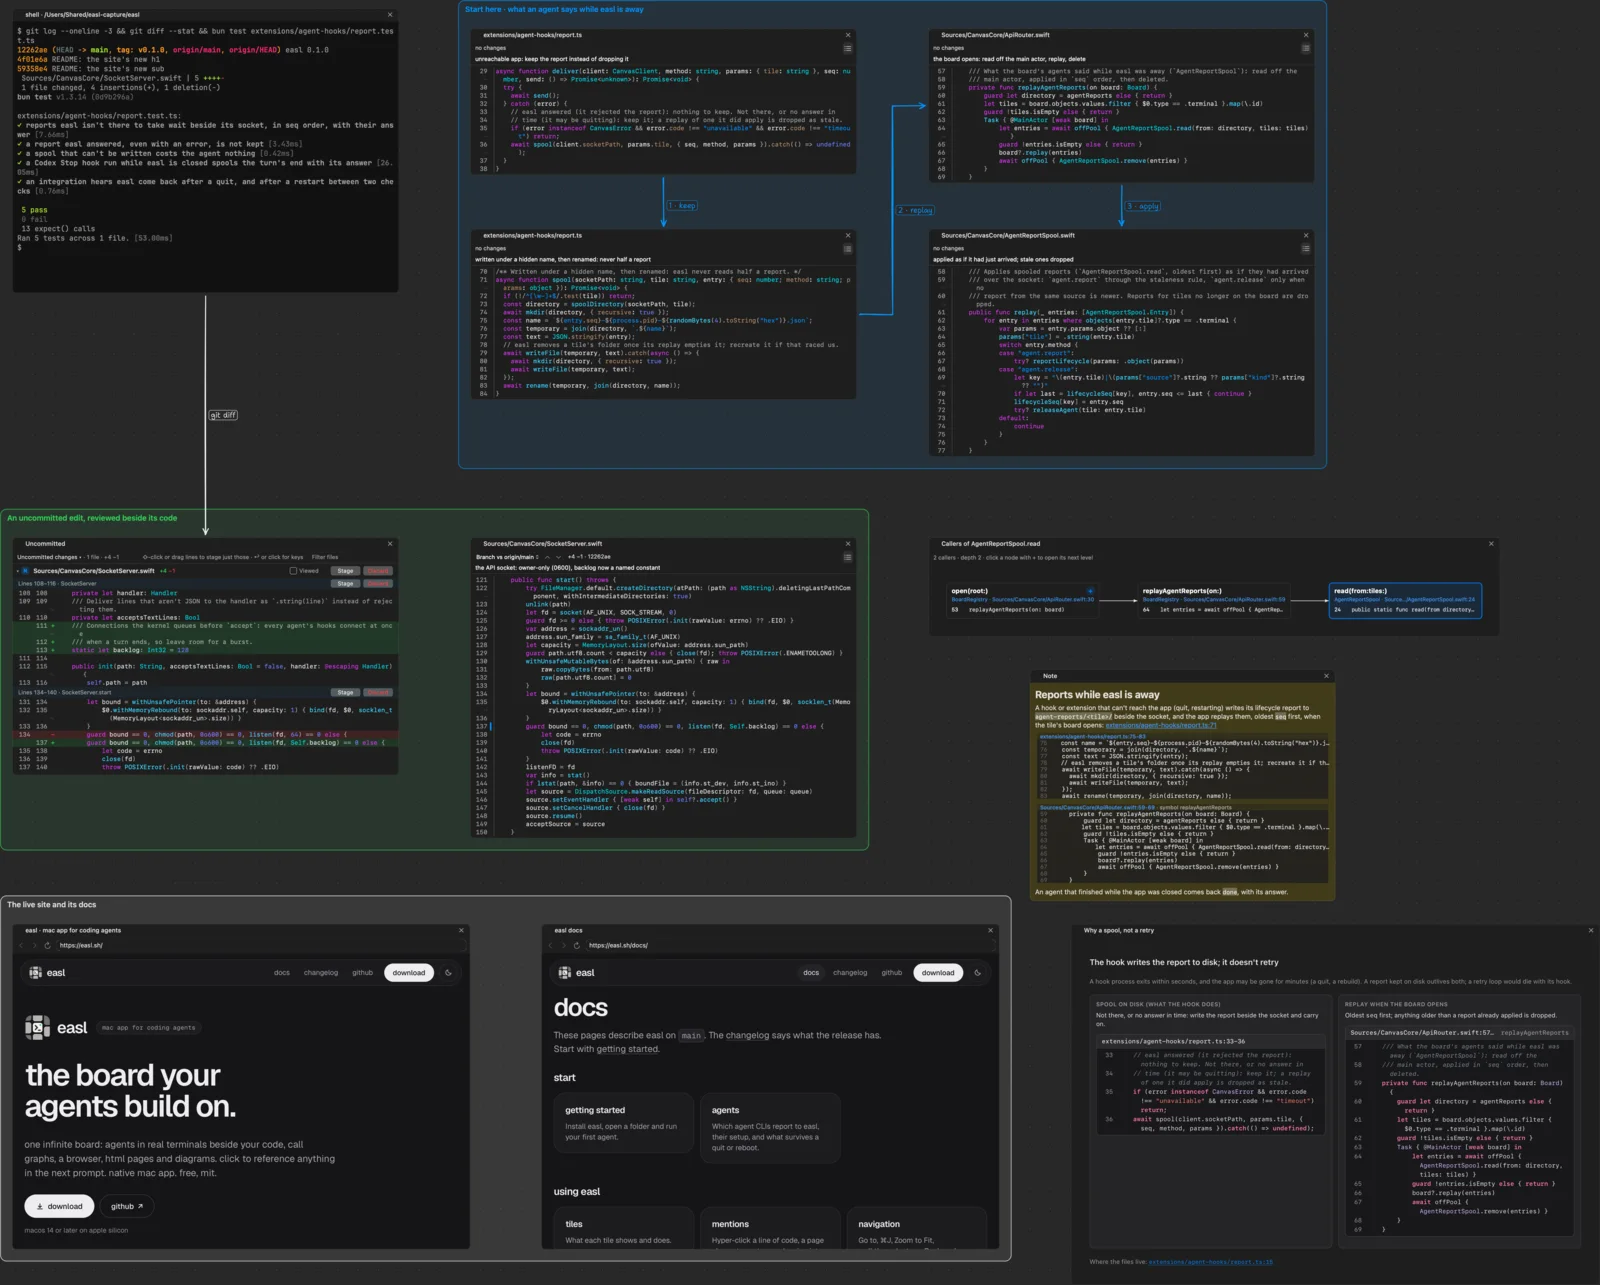Jump to next change in SocketServer.swift tile

(558, 557)
